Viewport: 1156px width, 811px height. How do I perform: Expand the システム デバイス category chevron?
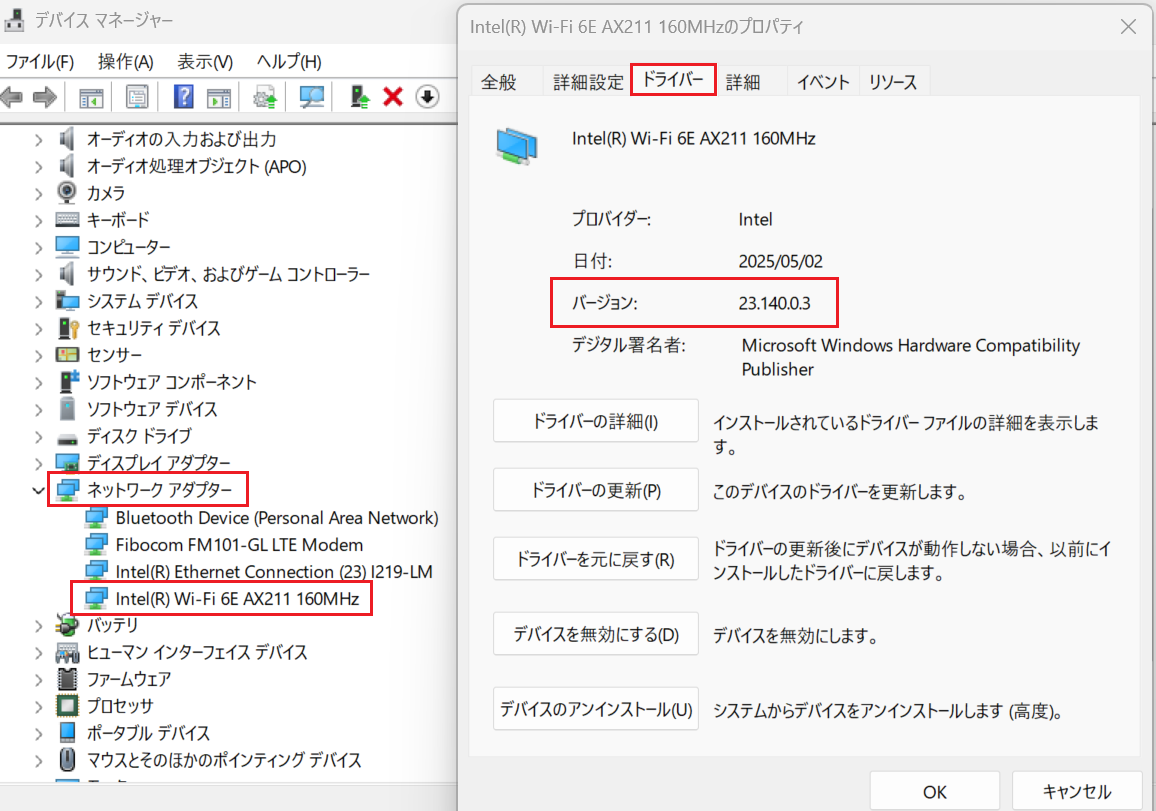tap(38, 301)
